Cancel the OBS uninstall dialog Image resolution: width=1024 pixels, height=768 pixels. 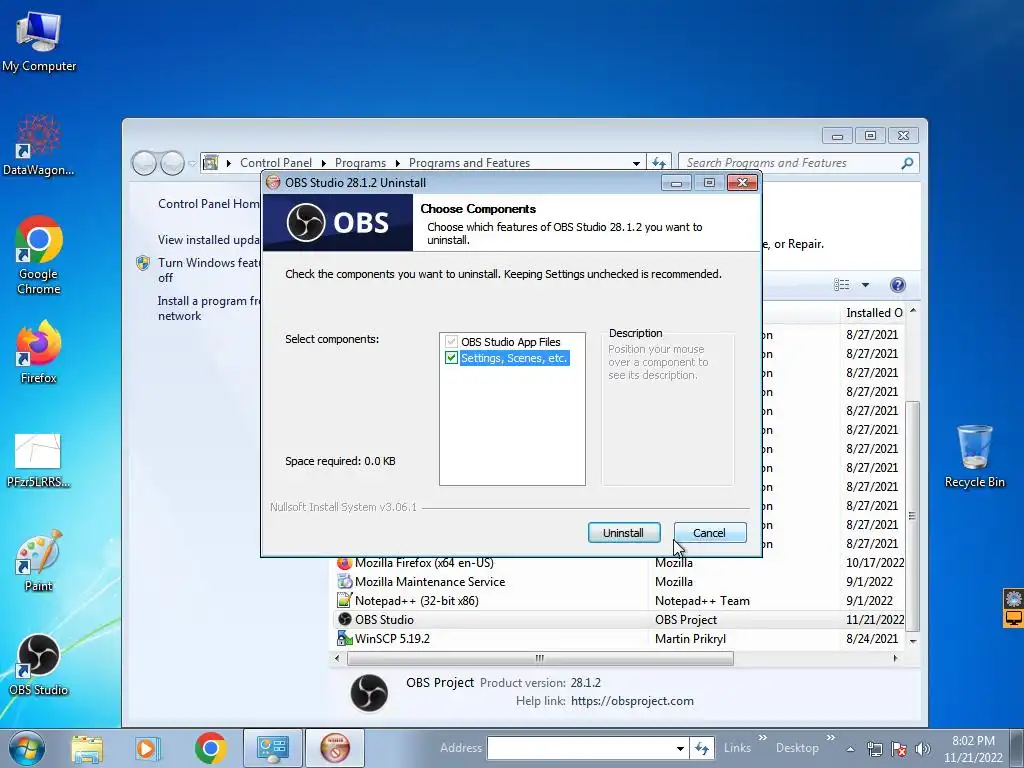[710, 533]
